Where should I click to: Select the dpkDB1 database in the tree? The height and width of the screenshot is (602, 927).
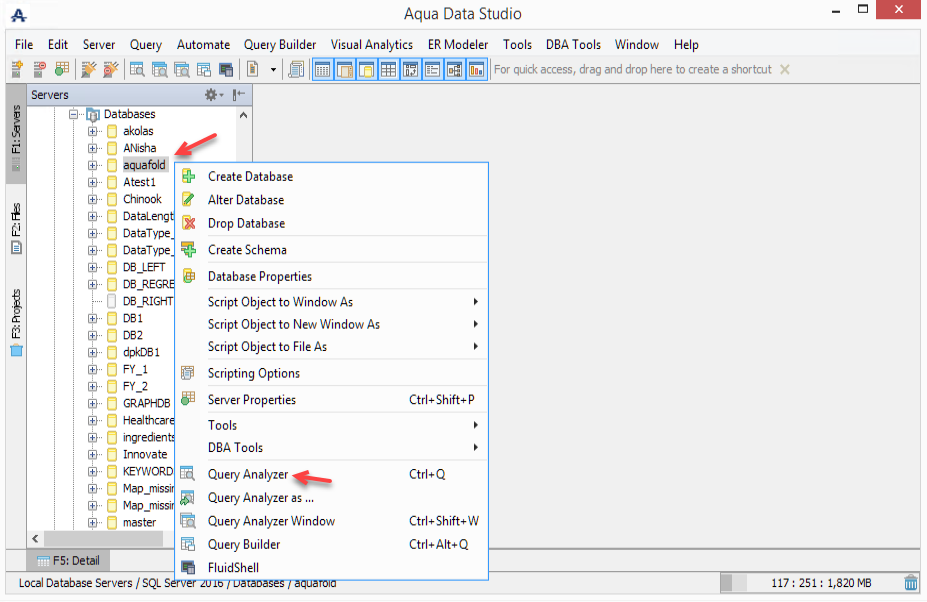[141, 352]
